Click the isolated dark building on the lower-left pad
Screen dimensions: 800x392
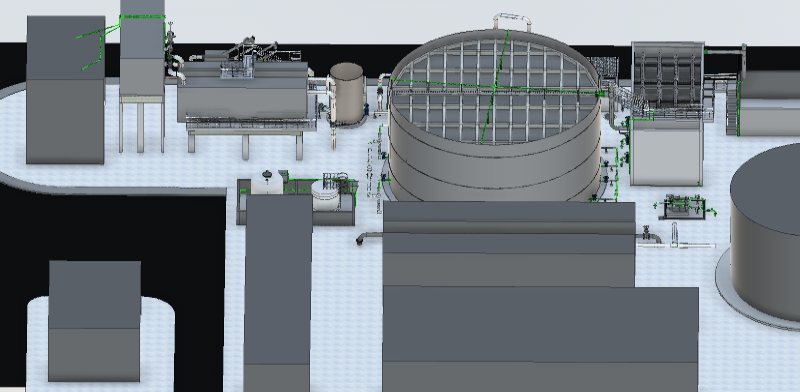pyautogui.click(x=94, y=321)
